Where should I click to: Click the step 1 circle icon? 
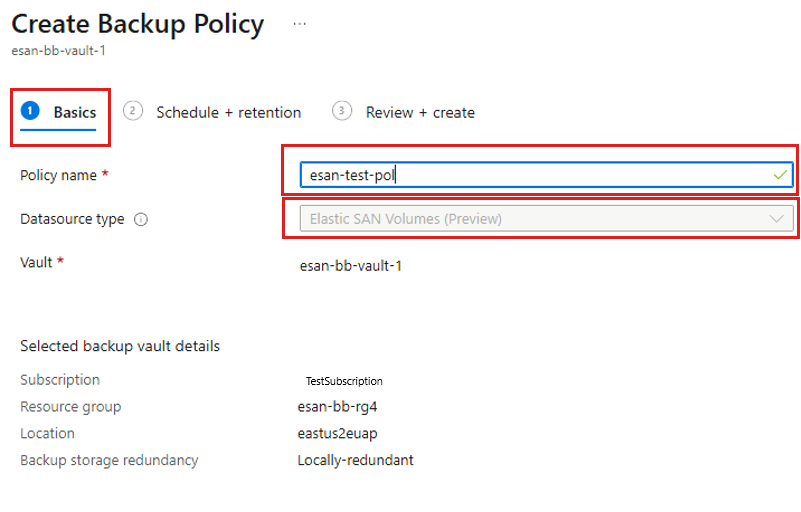tap(30, 110)
